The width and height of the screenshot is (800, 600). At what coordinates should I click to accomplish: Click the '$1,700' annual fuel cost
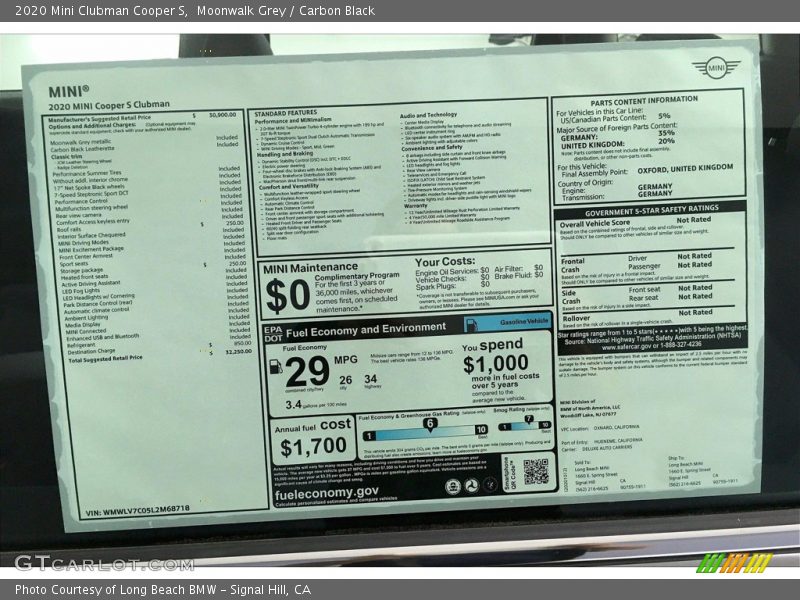pos(313,447)
